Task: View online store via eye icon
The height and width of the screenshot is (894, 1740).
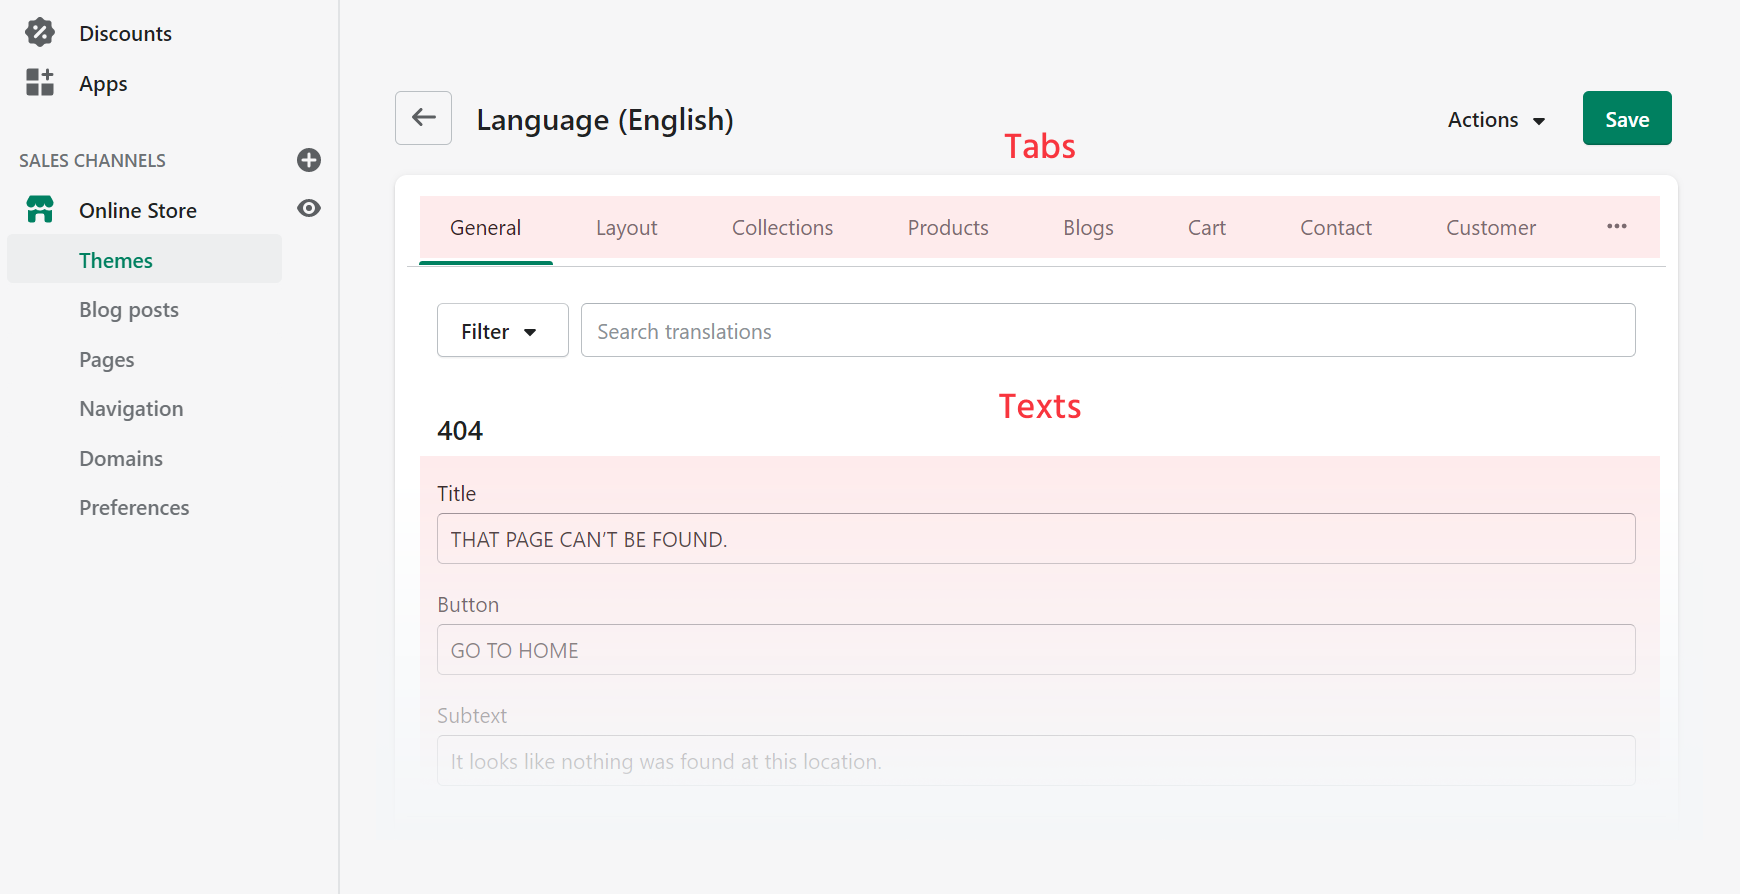Action: [309, 208]
